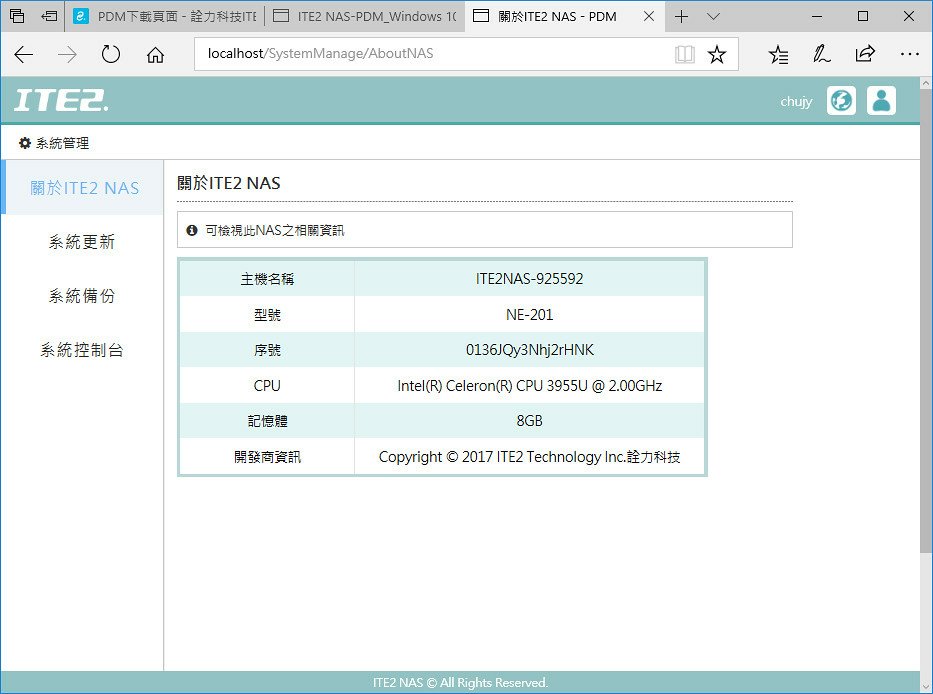Click the 開發商資訊 label cell
The image size is (933, 694).
click(267, 457)
